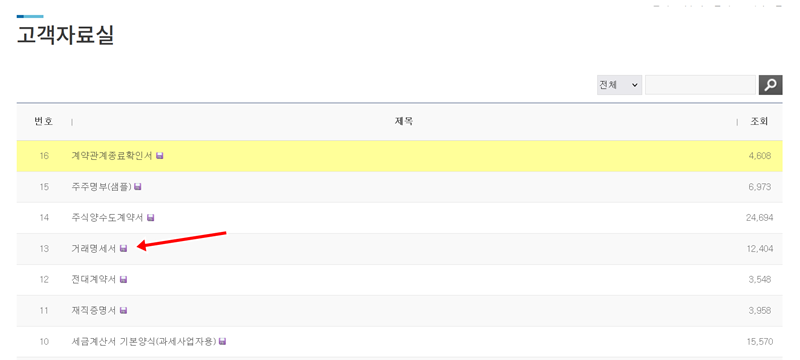Image resolution: width=800 pixels, height=360 pixels.
Task: Open the 전체 search category dropdown
Action: coord(619,85)
